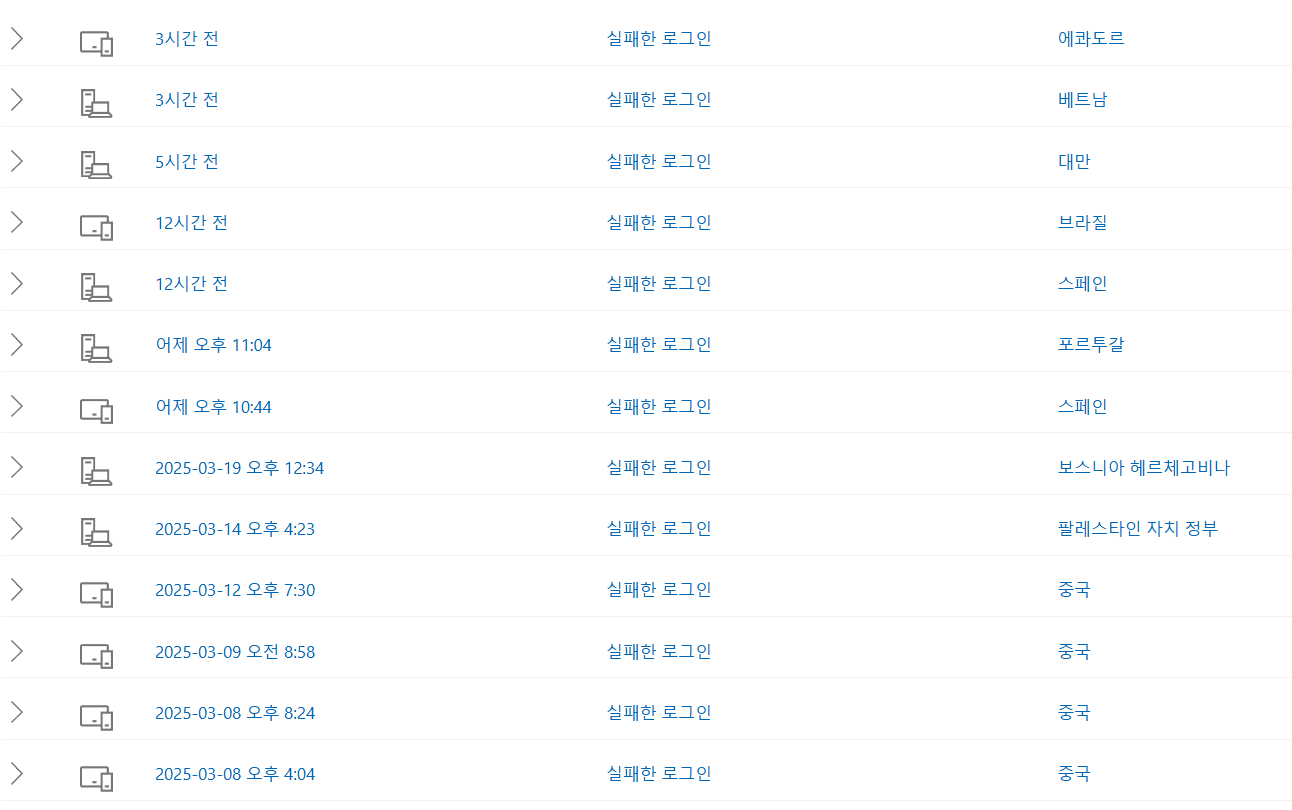This screenshot has width=1292, height=810.
Task: Expand the 2025-03-08 오후 4:04 row
Action: click(16, 773)
